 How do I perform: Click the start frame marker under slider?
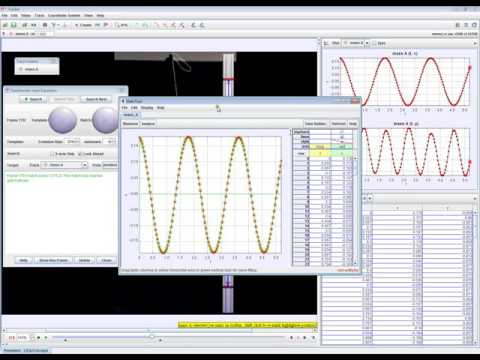coord(65,340)
